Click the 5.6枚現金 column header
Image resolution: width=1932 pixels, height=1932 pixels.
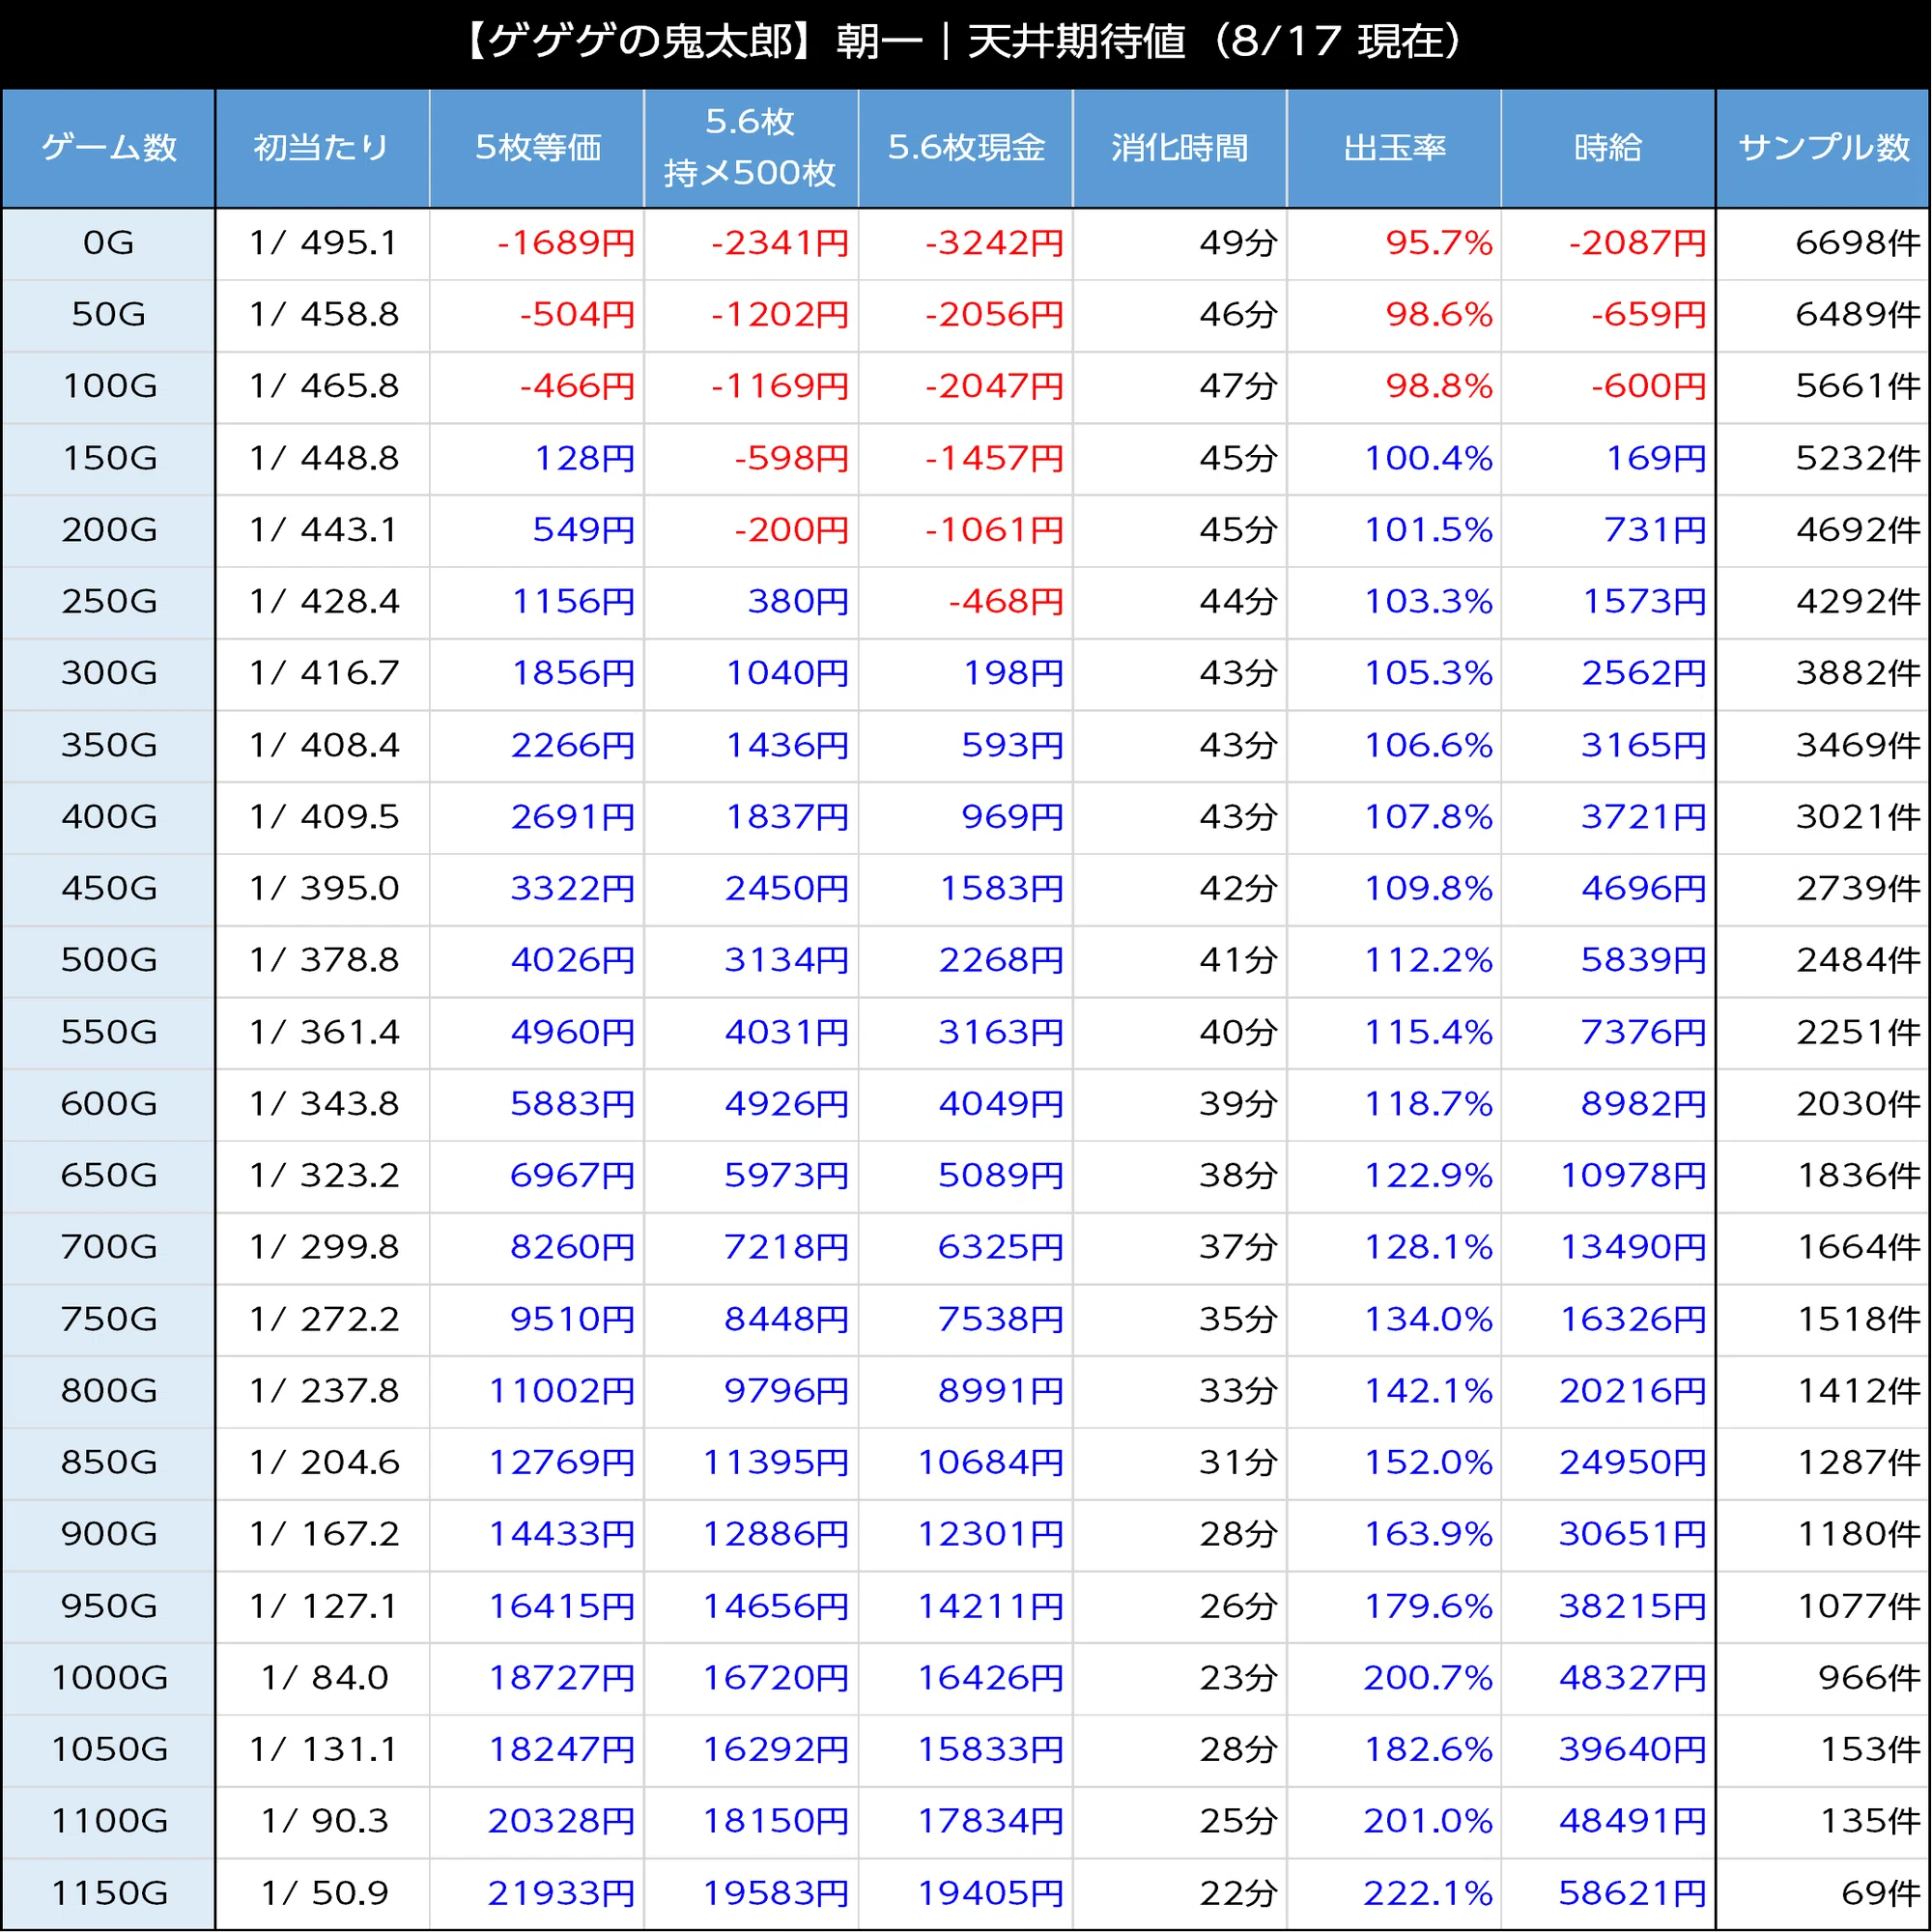(966, 148)
